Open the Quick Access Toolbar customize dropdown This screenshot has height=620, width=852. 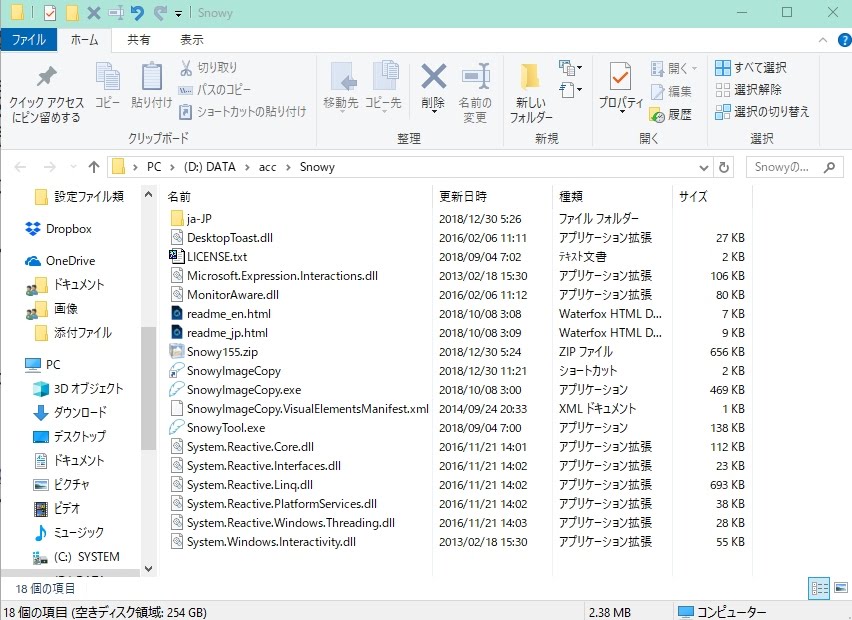pyautogui.click(x=178, y=14)
